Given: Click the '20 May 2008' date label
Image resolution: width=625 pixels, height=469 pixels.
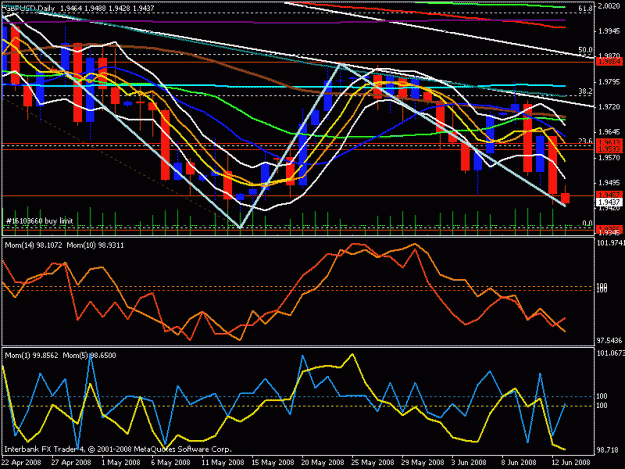Looking at the screenshot, I should [x=322, y=463].
